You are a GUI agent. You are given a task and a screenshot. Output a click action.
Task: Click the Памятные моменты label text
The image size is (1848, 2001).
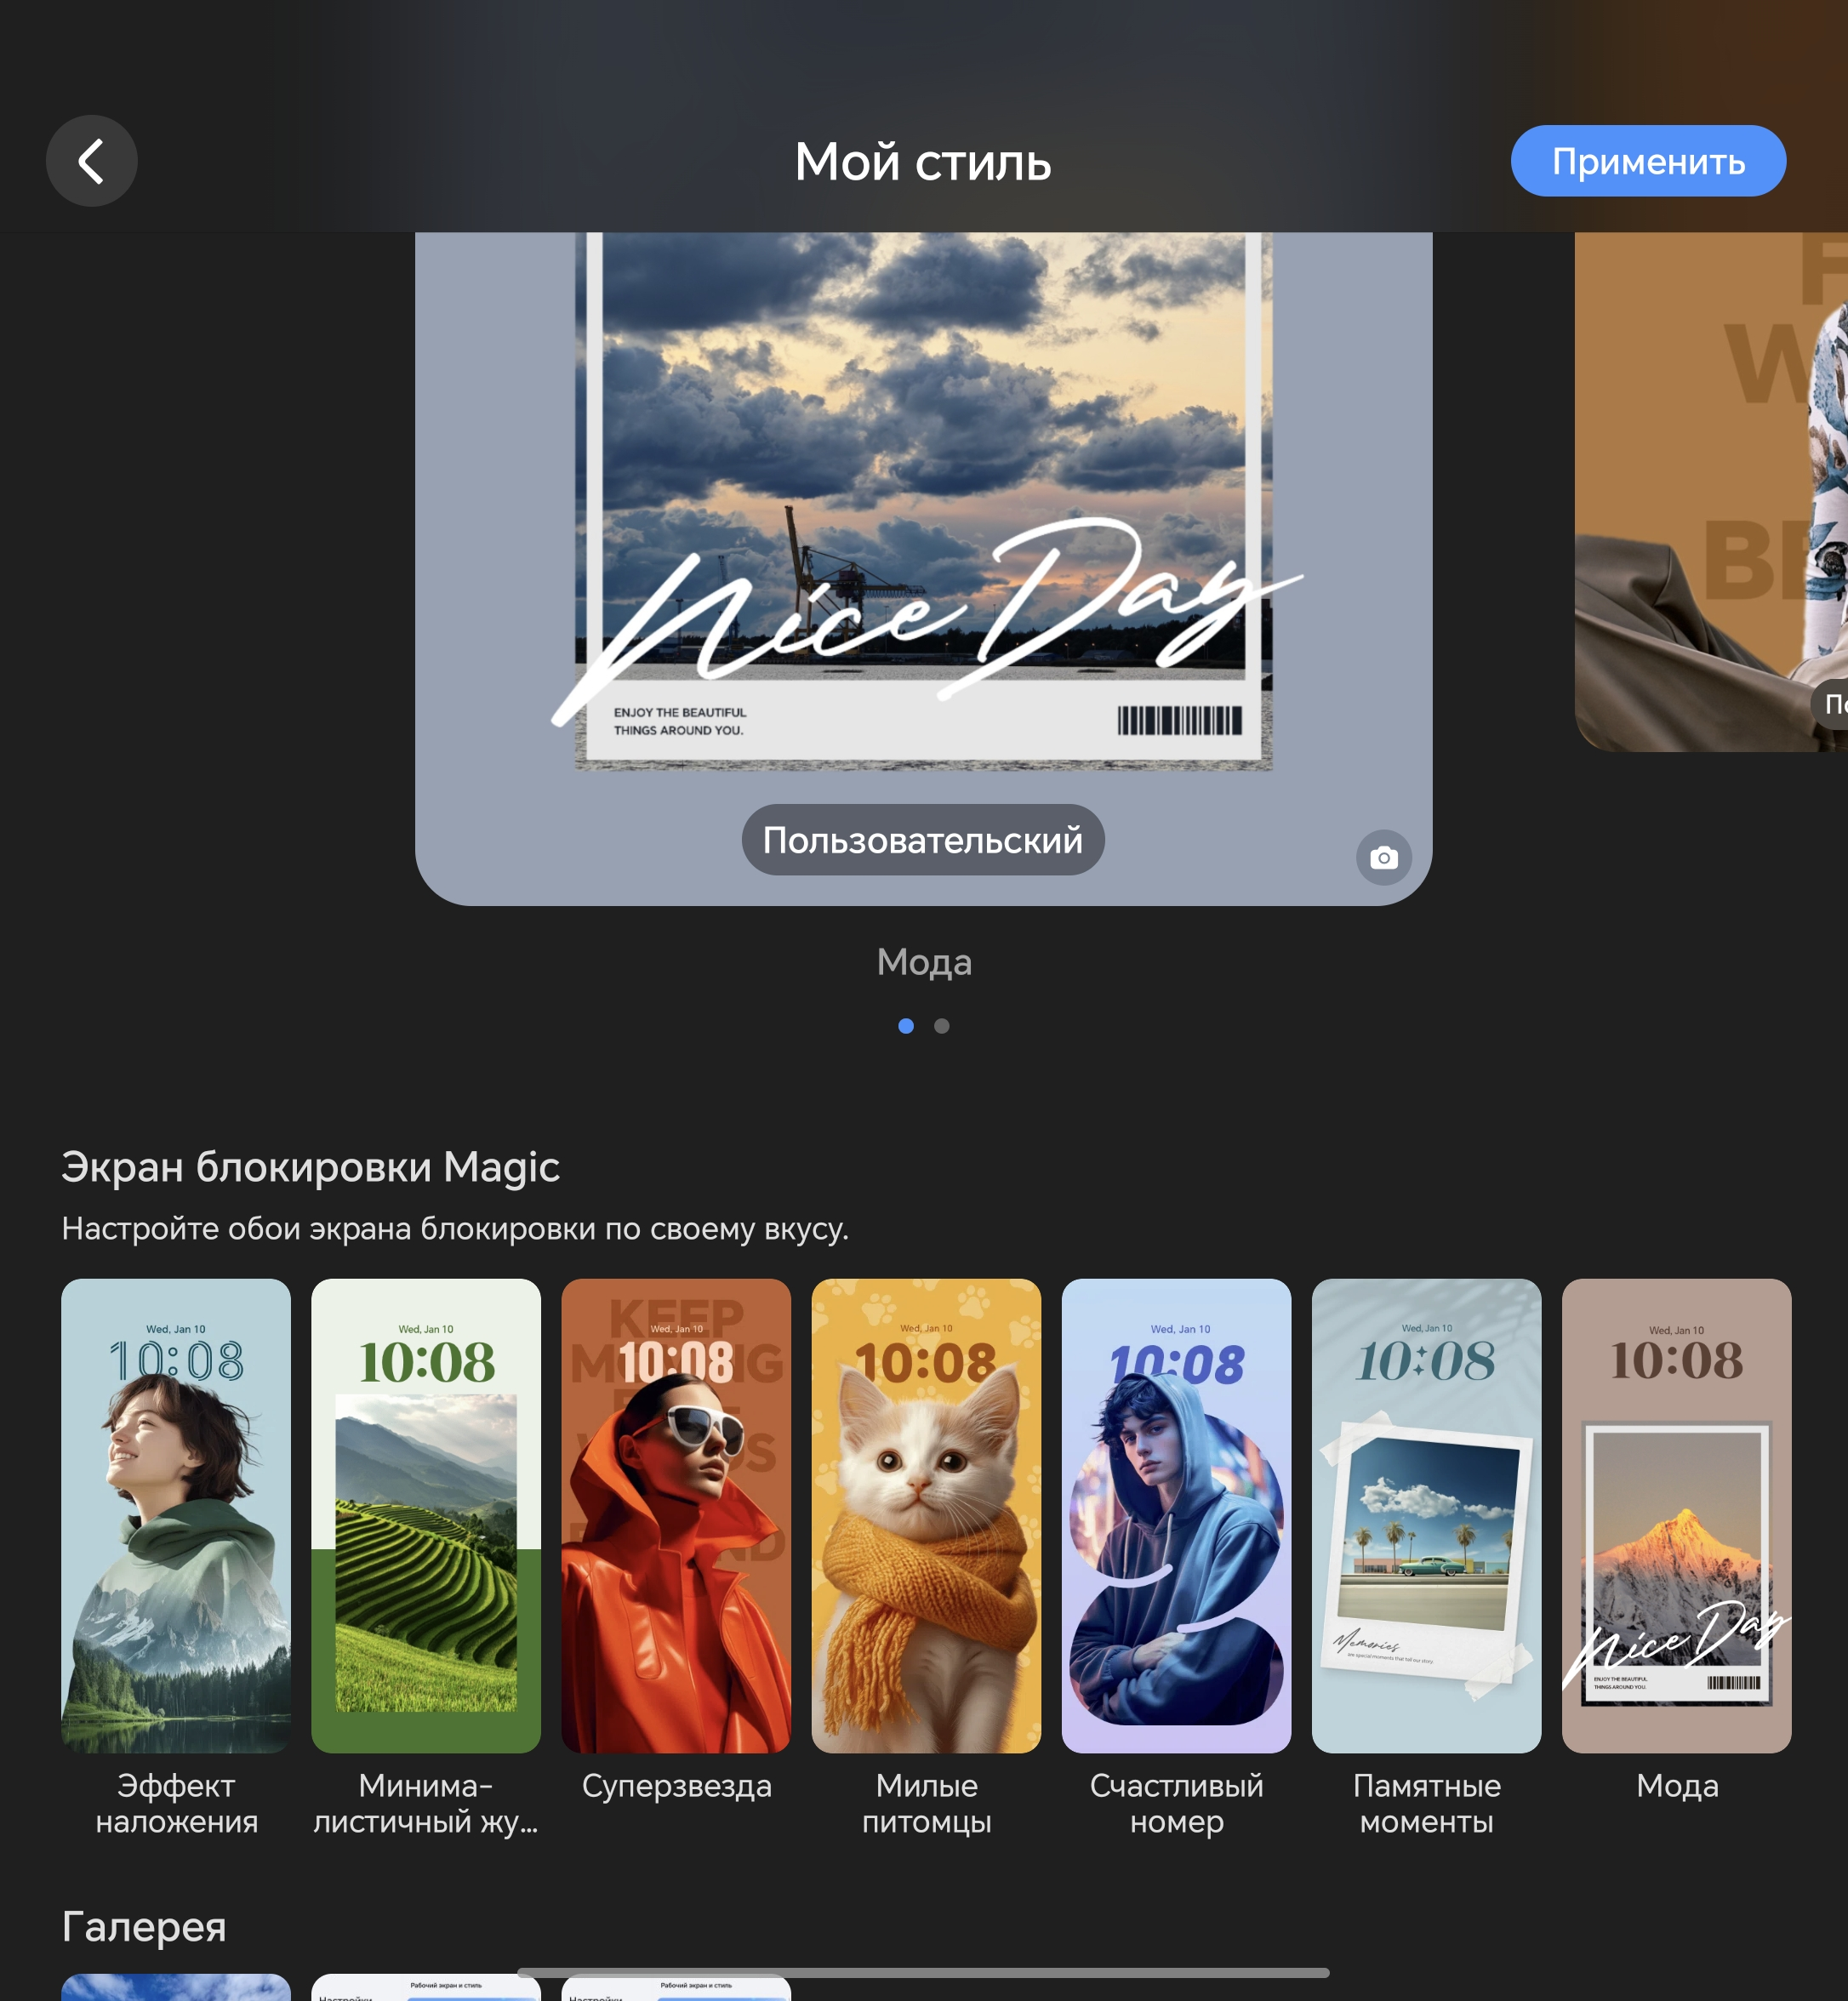pos(1426,1804)
